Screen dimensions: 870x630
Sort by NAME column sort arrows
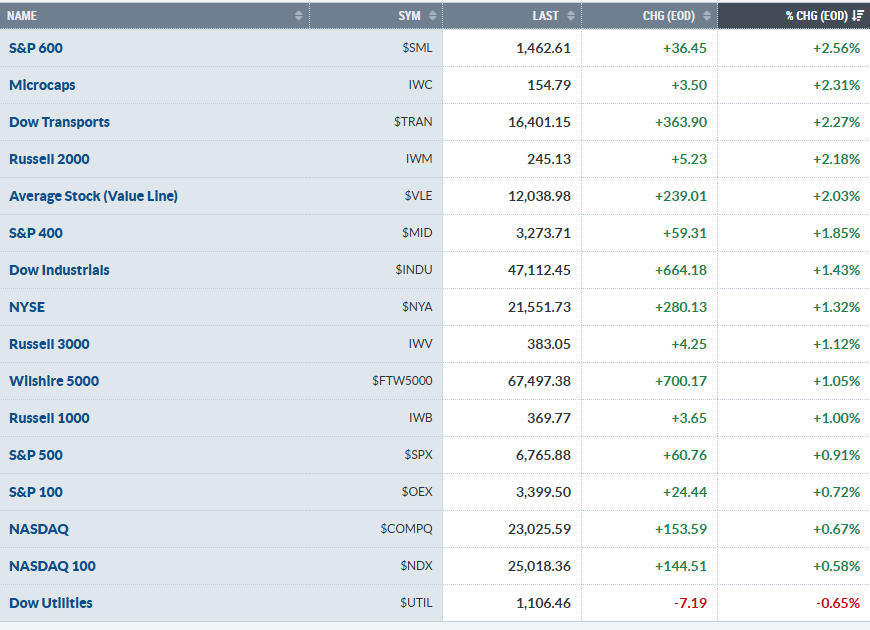[299, 16]
